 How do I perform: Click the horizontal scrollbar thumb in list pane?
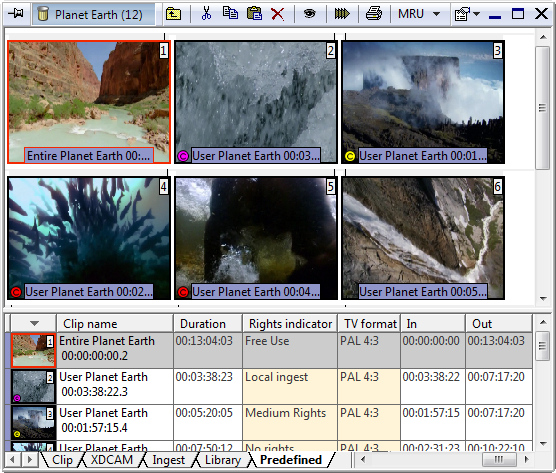point(499,460)
